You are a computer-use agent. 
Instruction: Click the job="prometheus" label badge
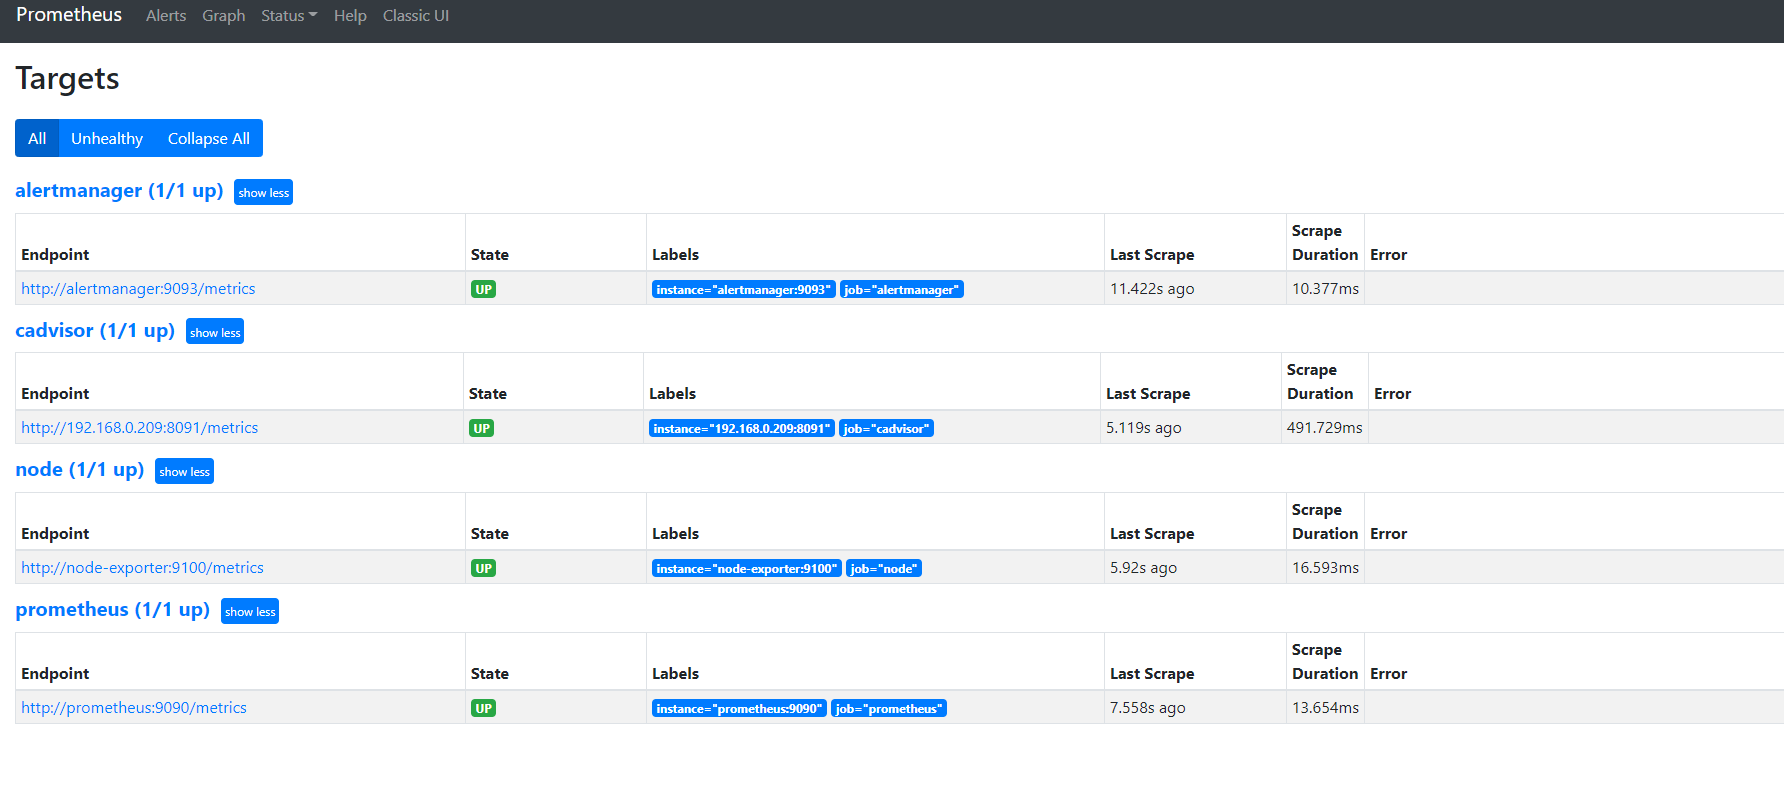pos(889,708)
